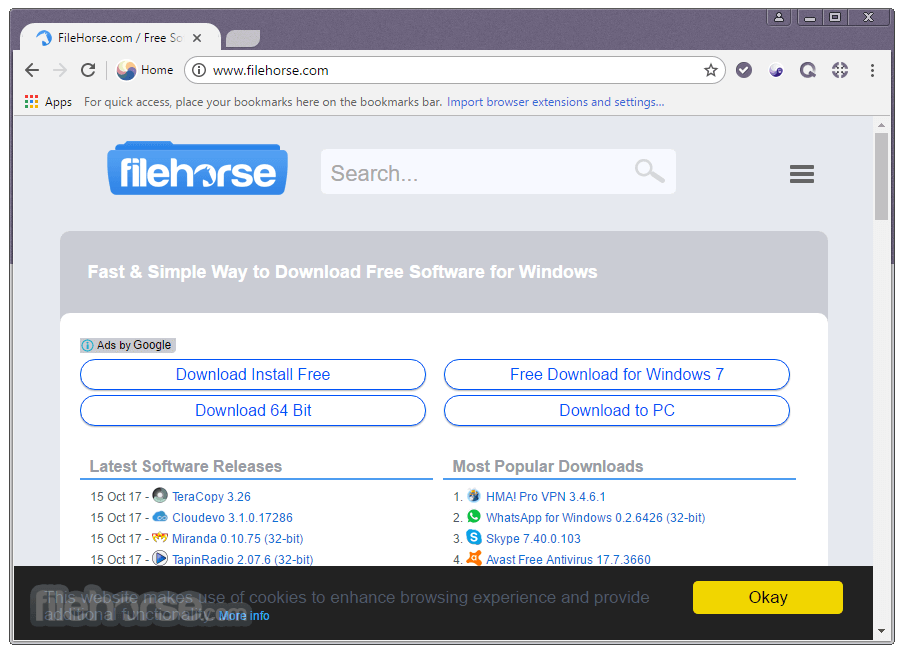
Task: View site information icon in address bar
Action: 199,70
